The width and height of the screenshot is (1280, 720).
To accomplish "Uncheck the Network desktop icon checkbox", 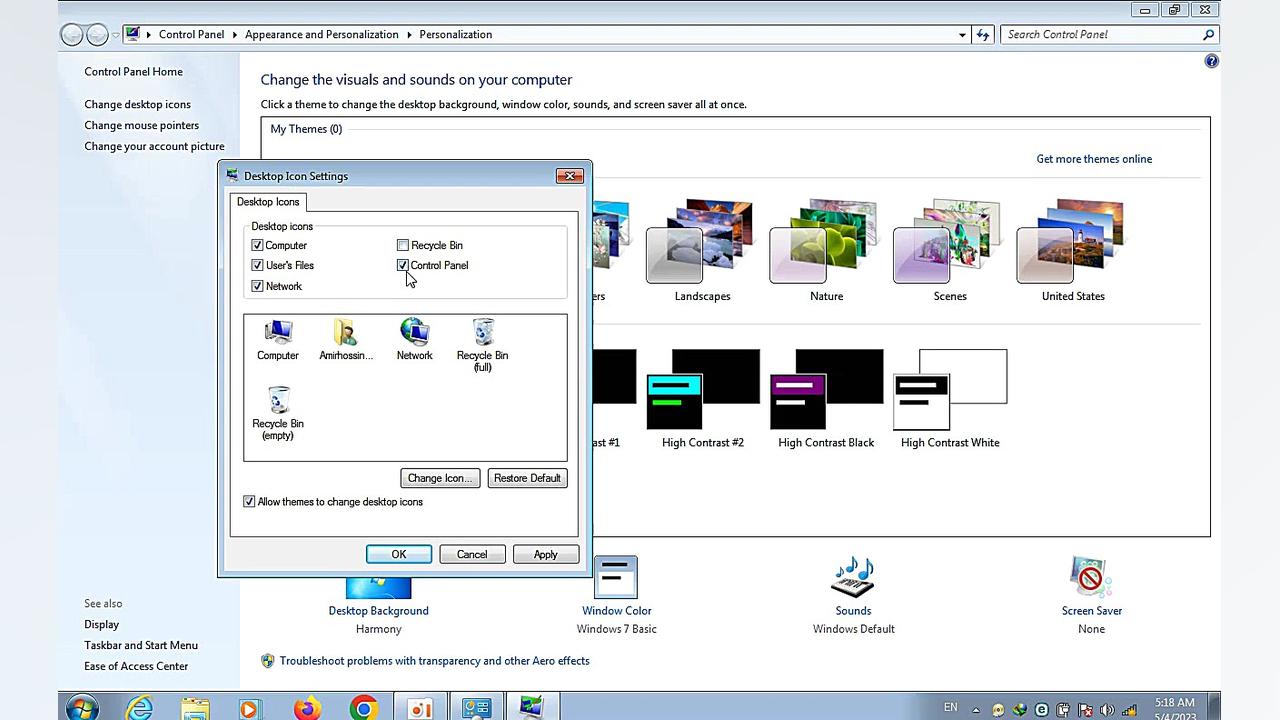I will pos(257,286).
